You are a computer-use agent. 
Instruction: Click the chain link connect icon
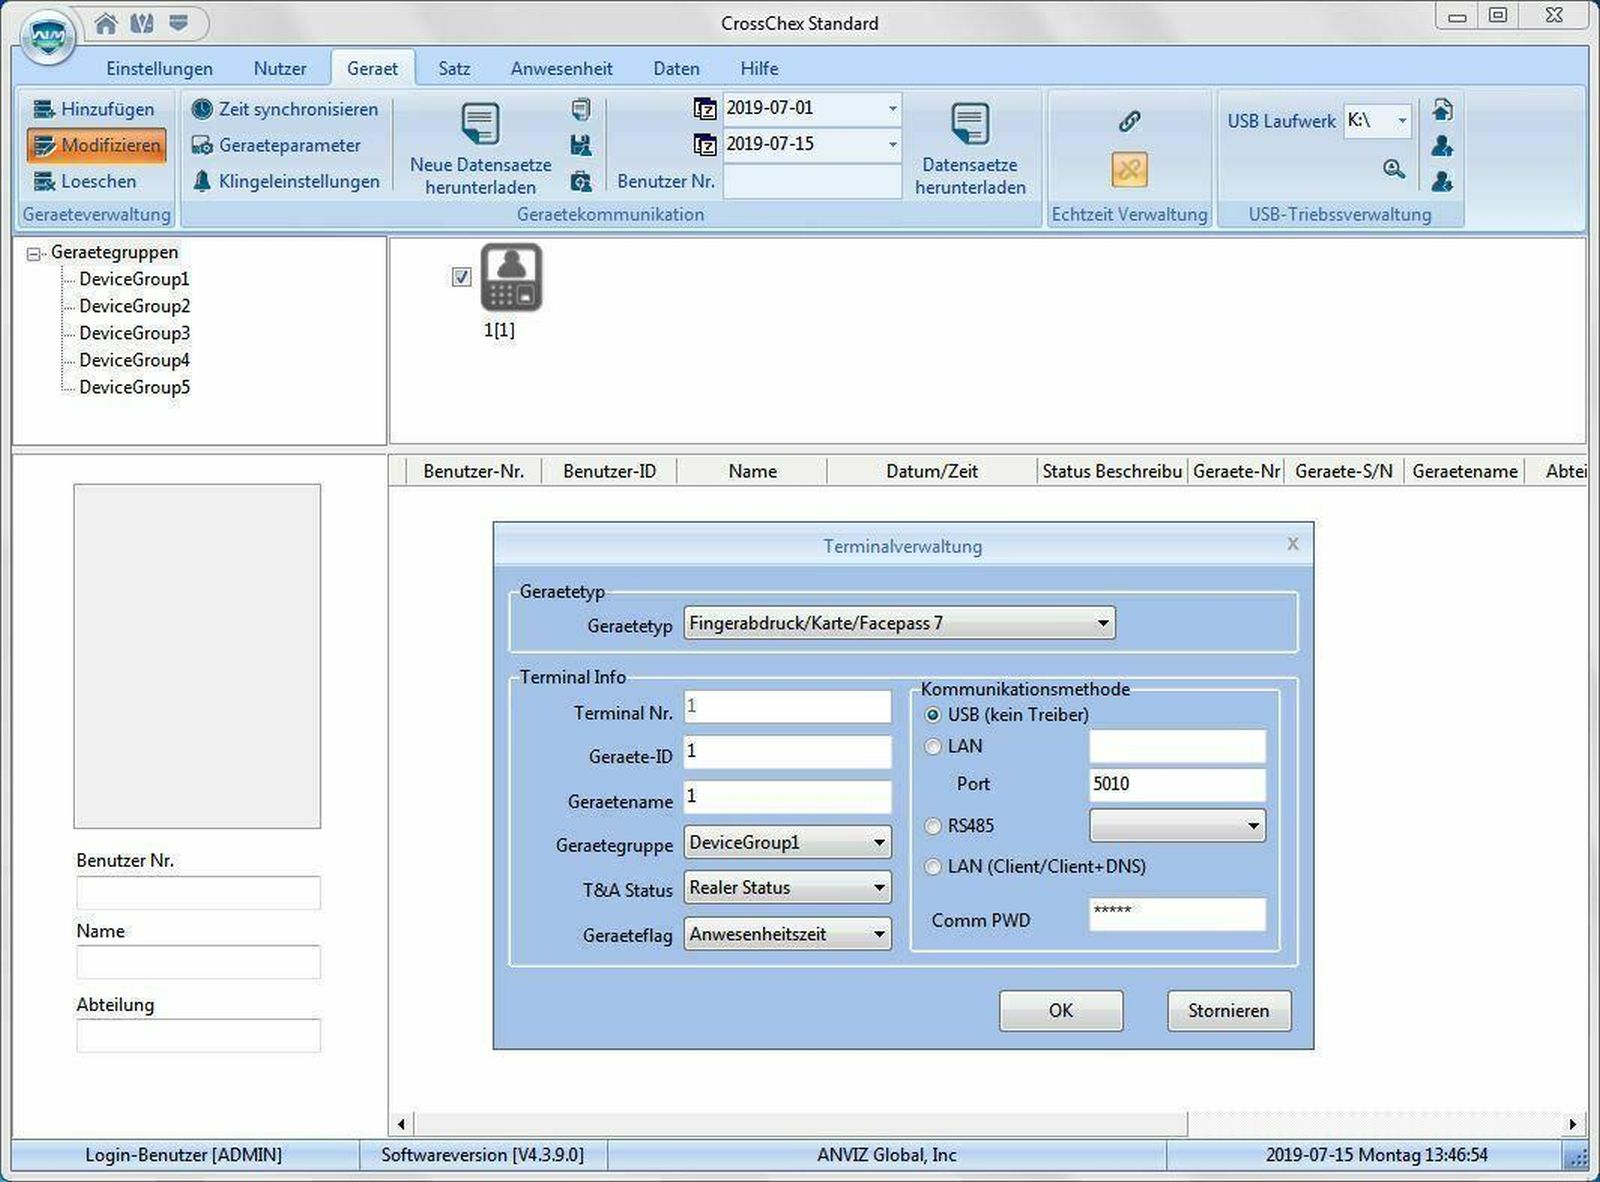pyautogui.click(x=1129, y=121)
